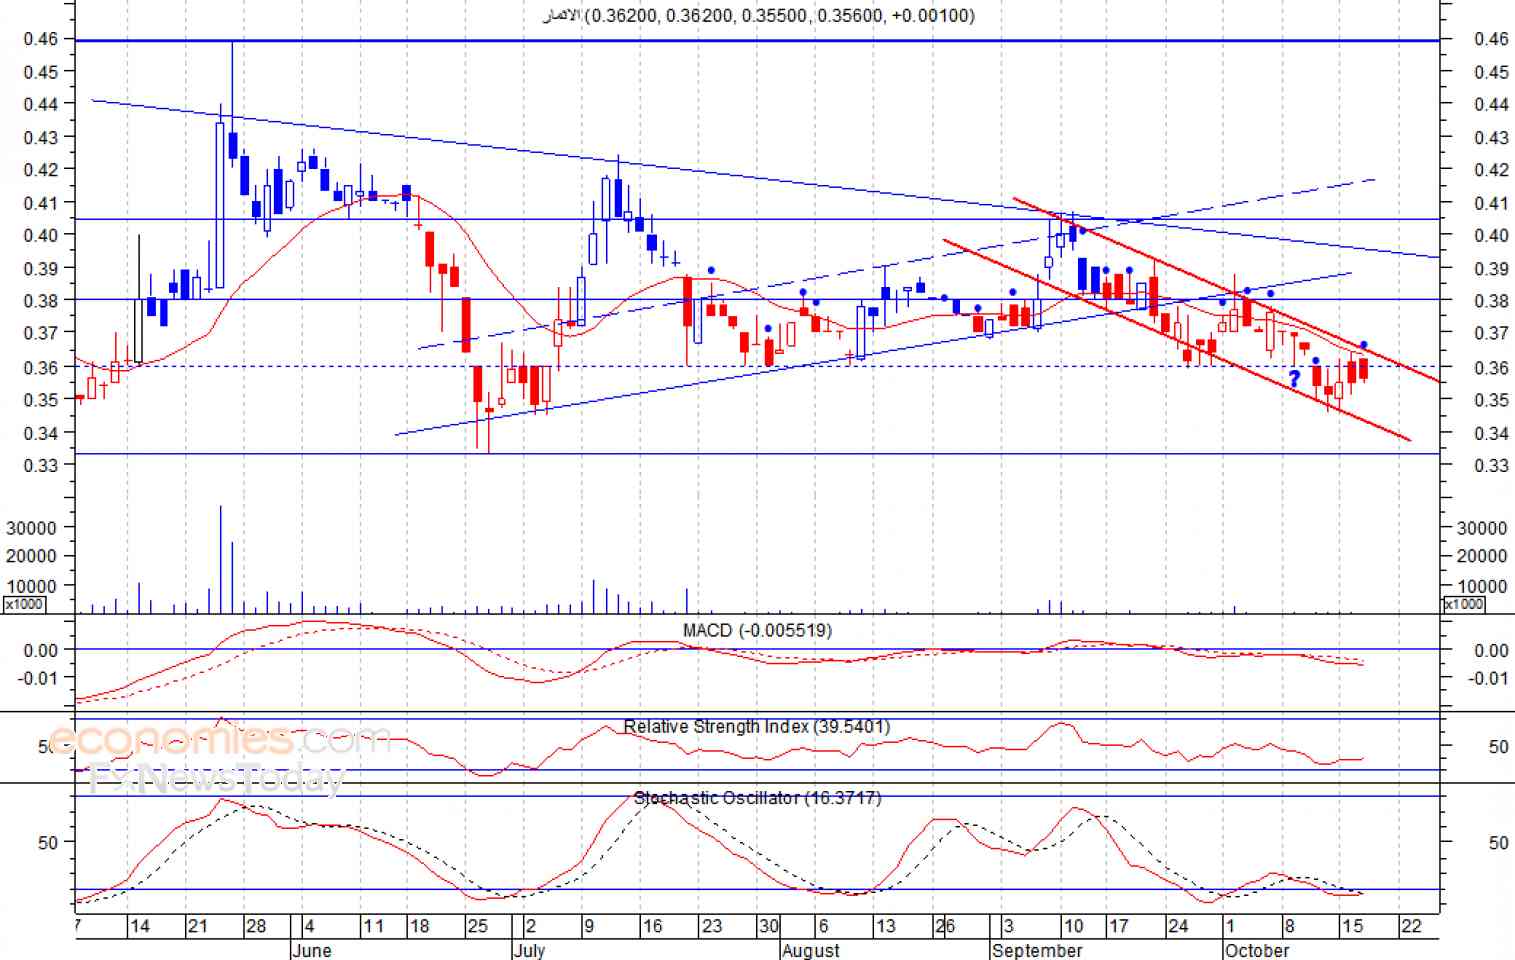This screenshot has width=1515, height=960.
Task: Click the June month label
Action: tap(310, 950)
